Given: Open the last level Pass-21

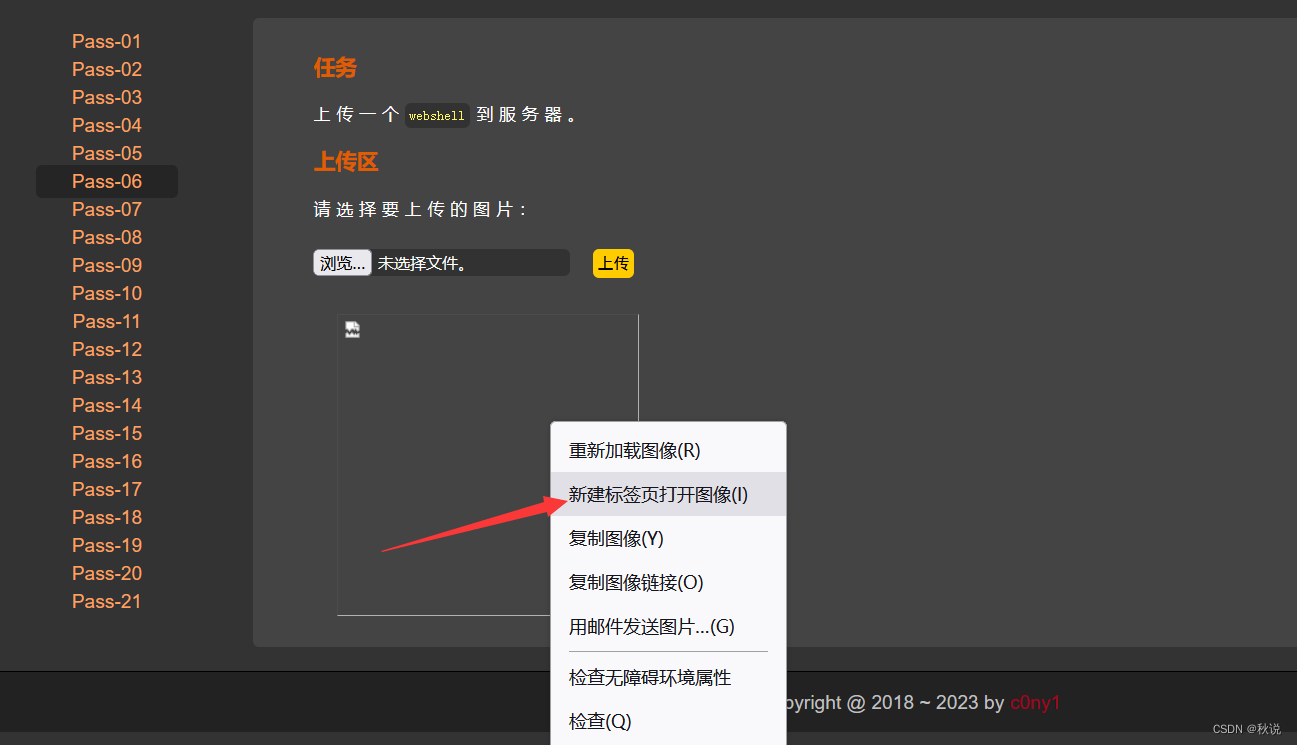Looking at the screenshot, I should [x=107, y=601].
